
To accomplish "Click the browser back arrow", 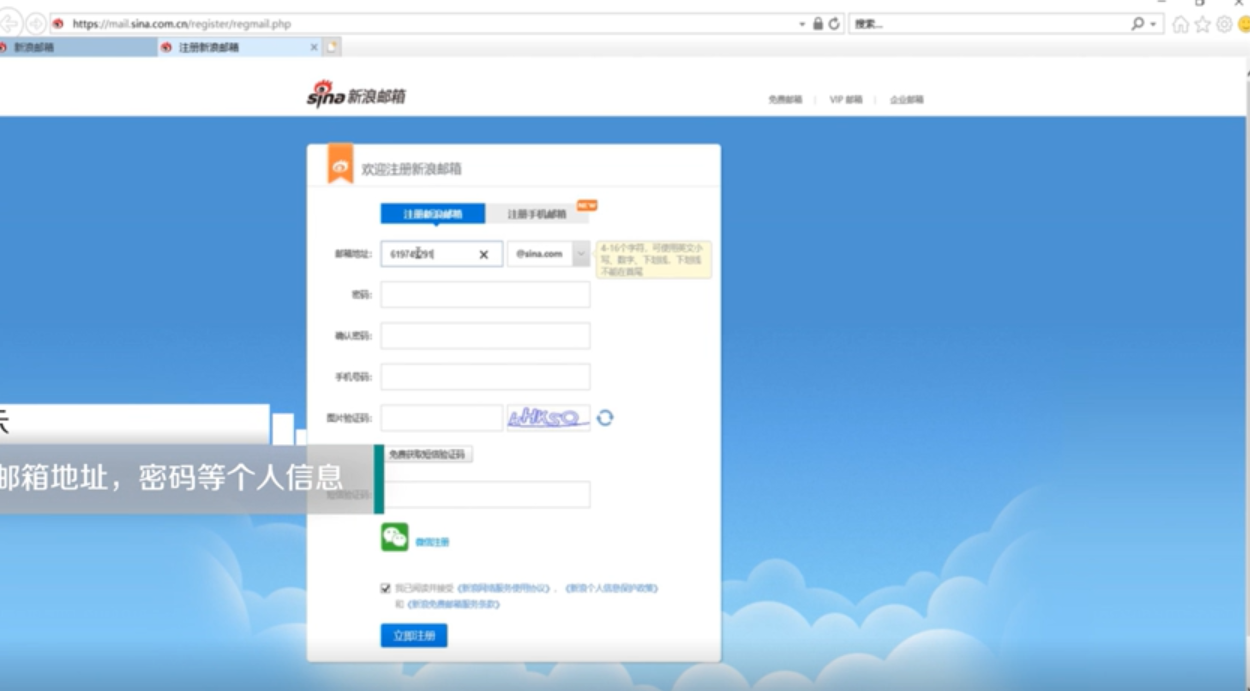I will (9, 23).
